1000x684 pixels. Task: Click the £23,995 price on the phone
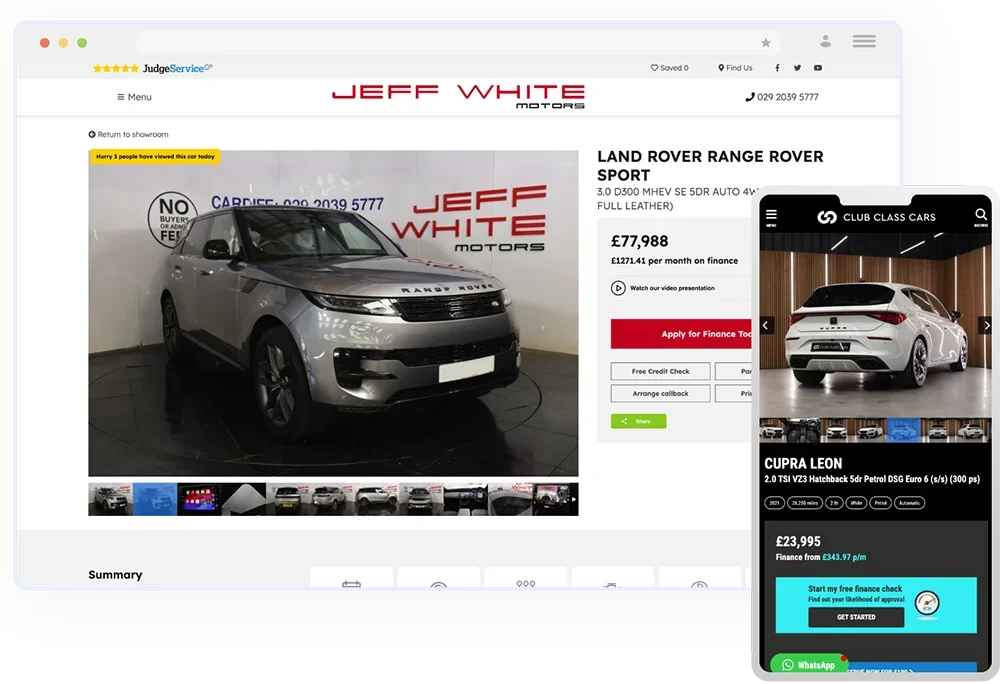coord(798,541)
